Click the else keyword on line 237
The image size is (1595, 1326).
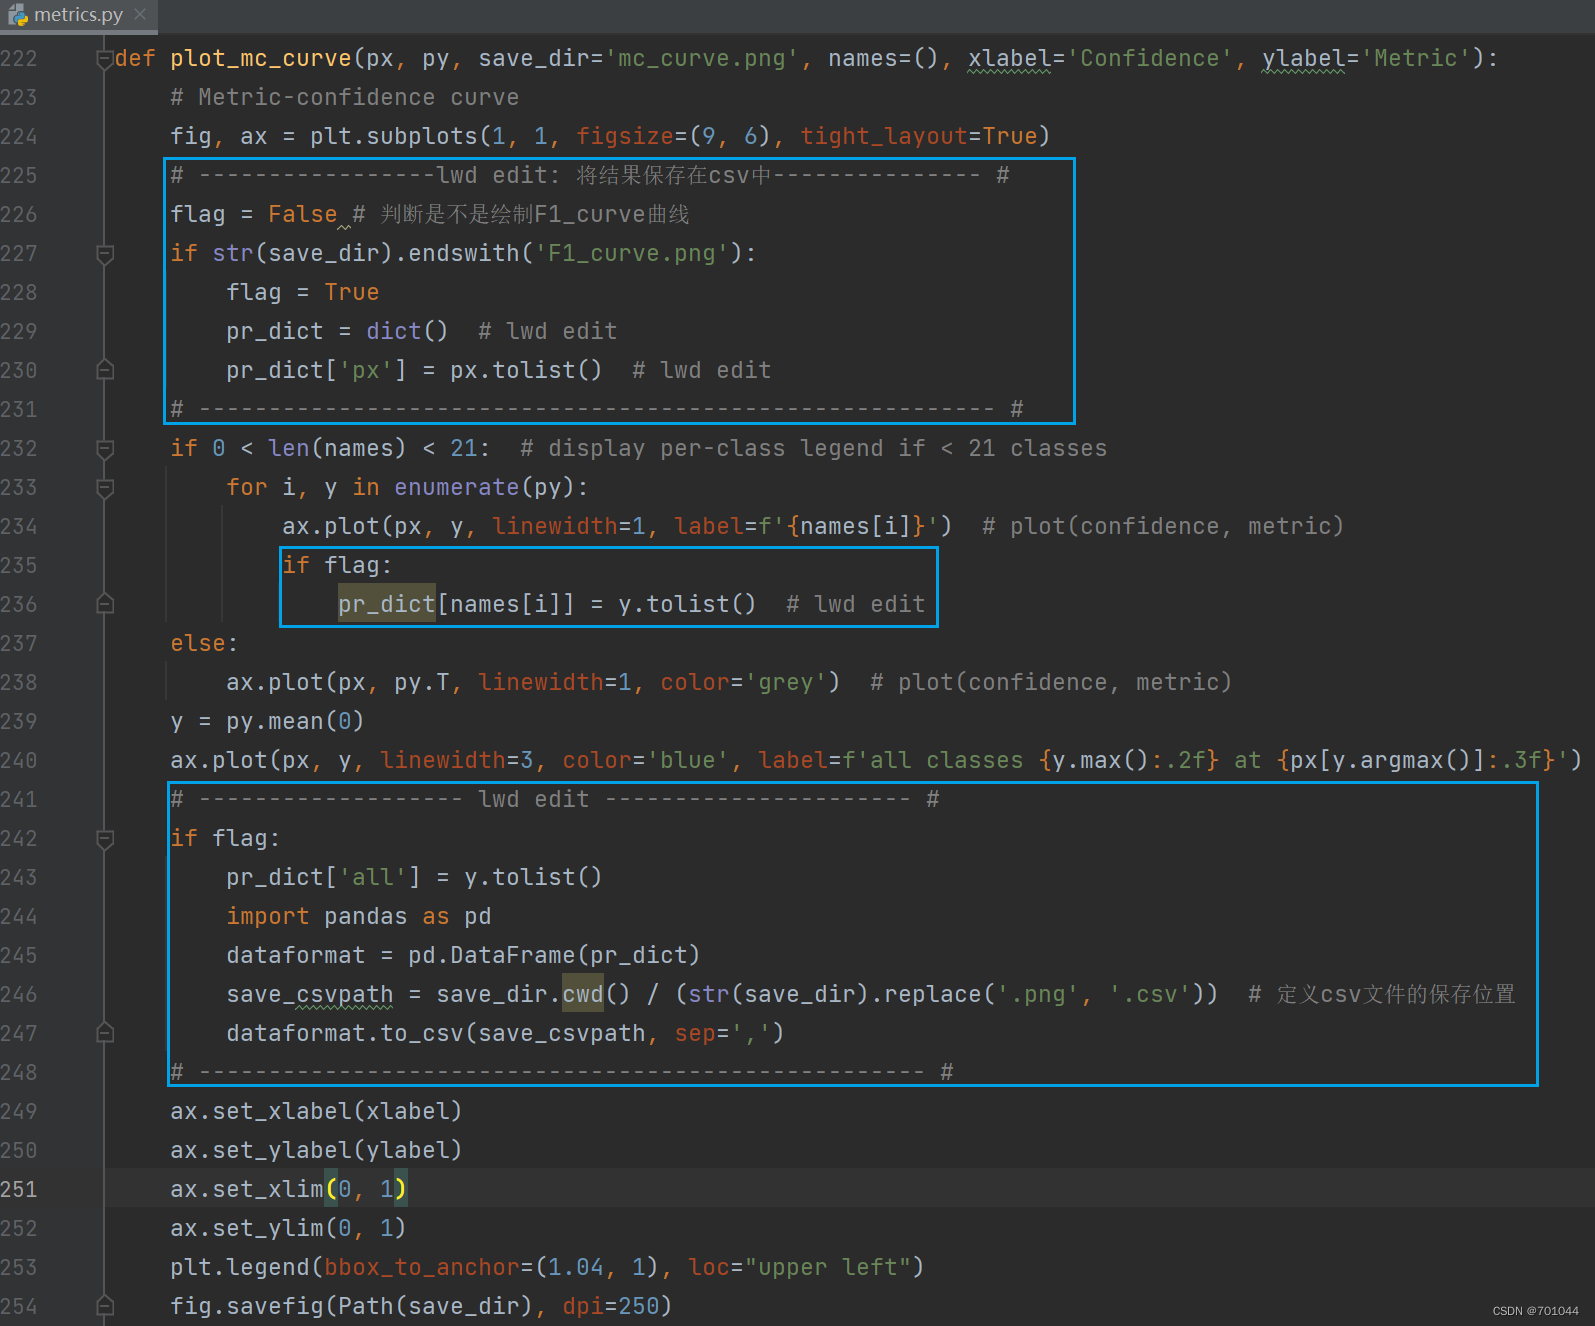(198, 644)
